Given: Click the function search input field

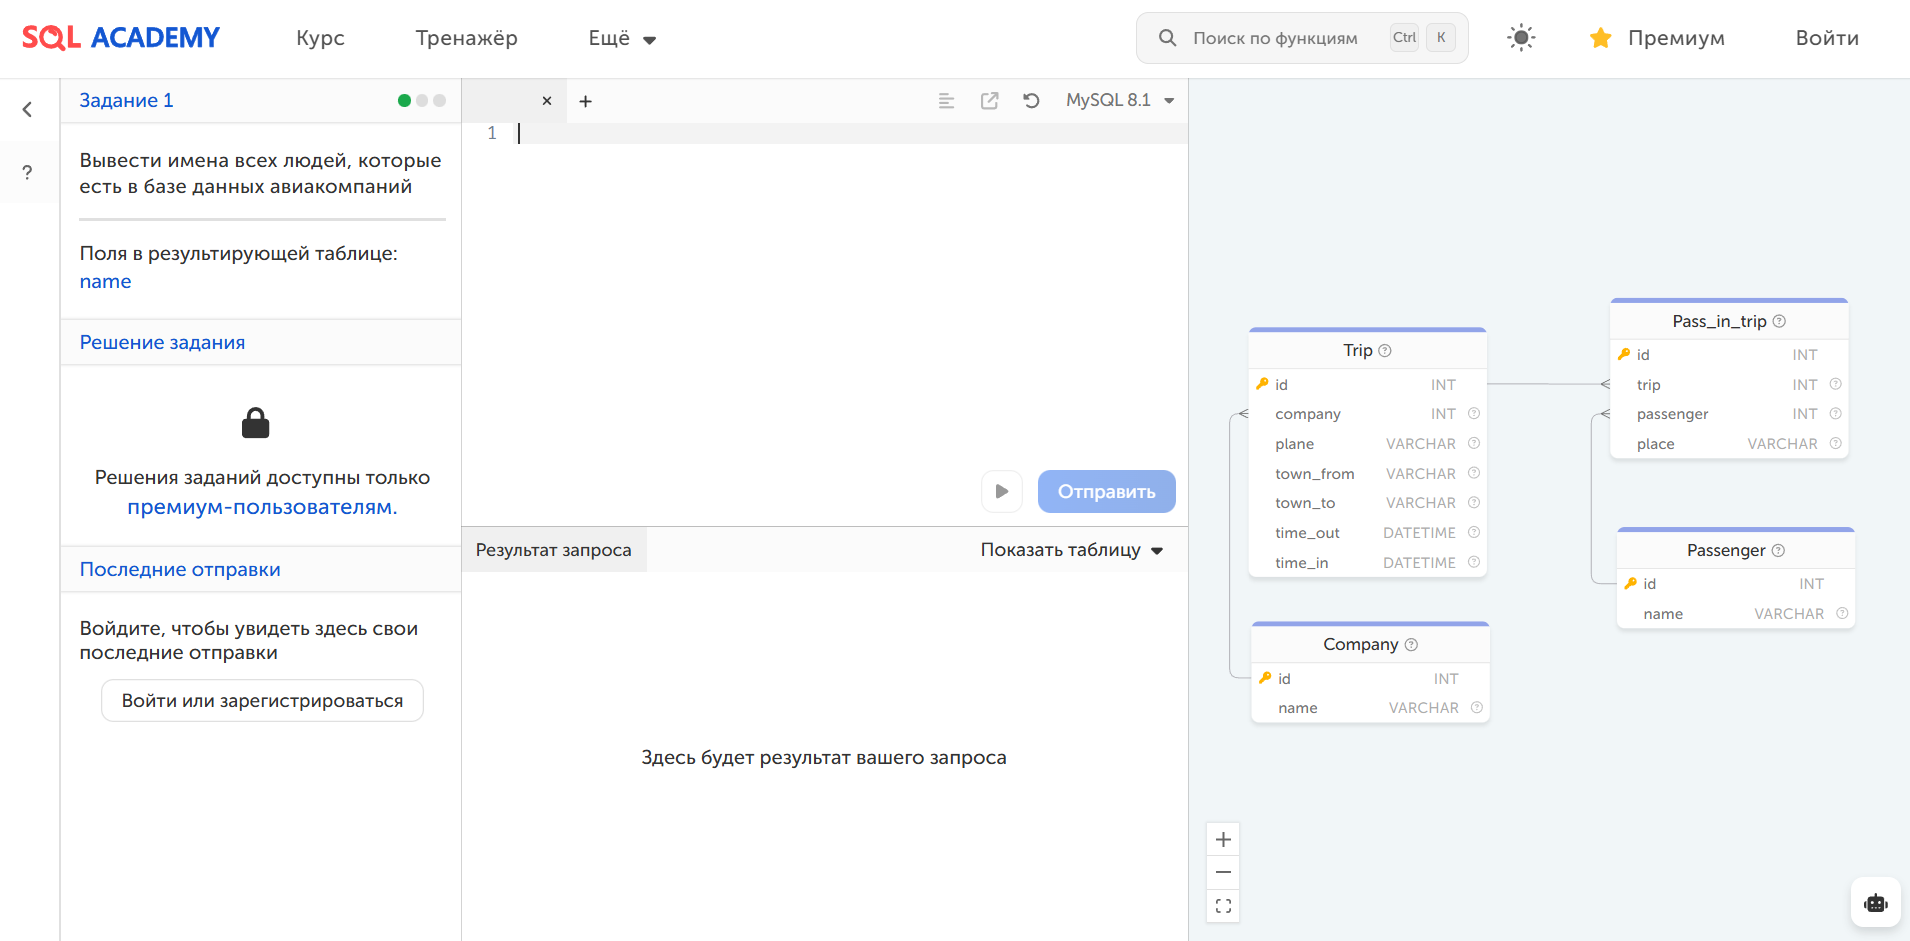Looking at the screenshot, I should [1275, 38].
